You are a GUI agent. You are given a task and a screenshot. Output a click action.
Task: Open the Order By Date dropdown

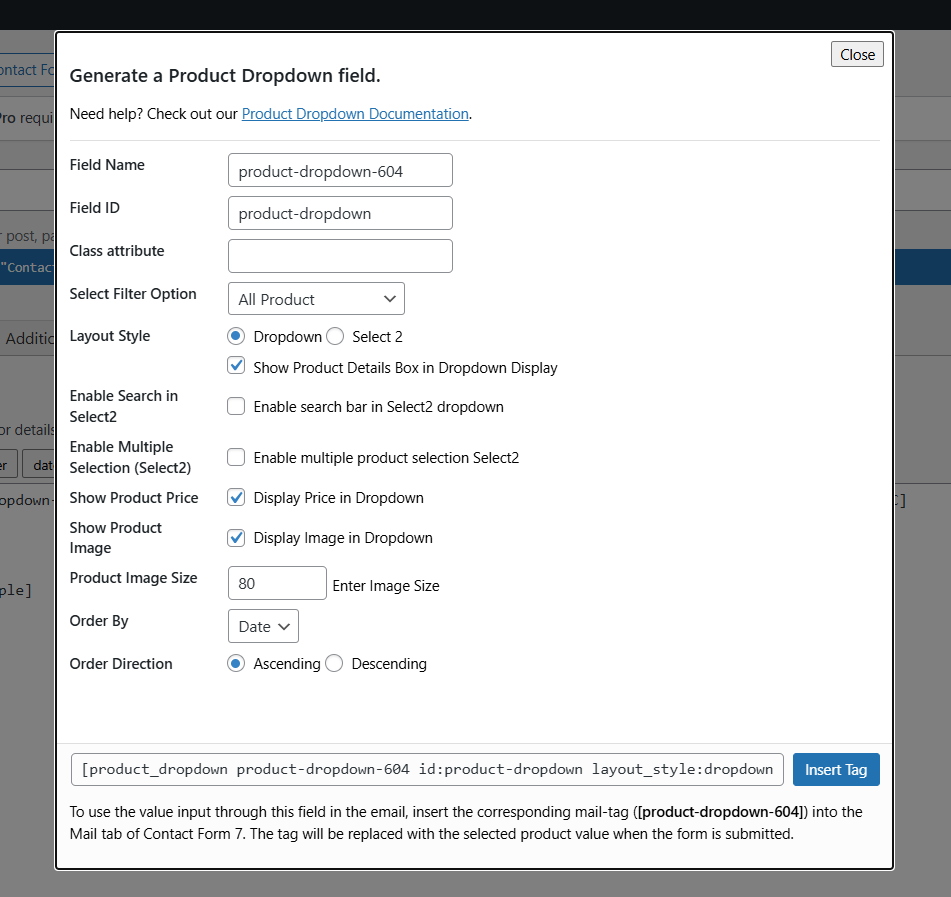coord(263,626)
